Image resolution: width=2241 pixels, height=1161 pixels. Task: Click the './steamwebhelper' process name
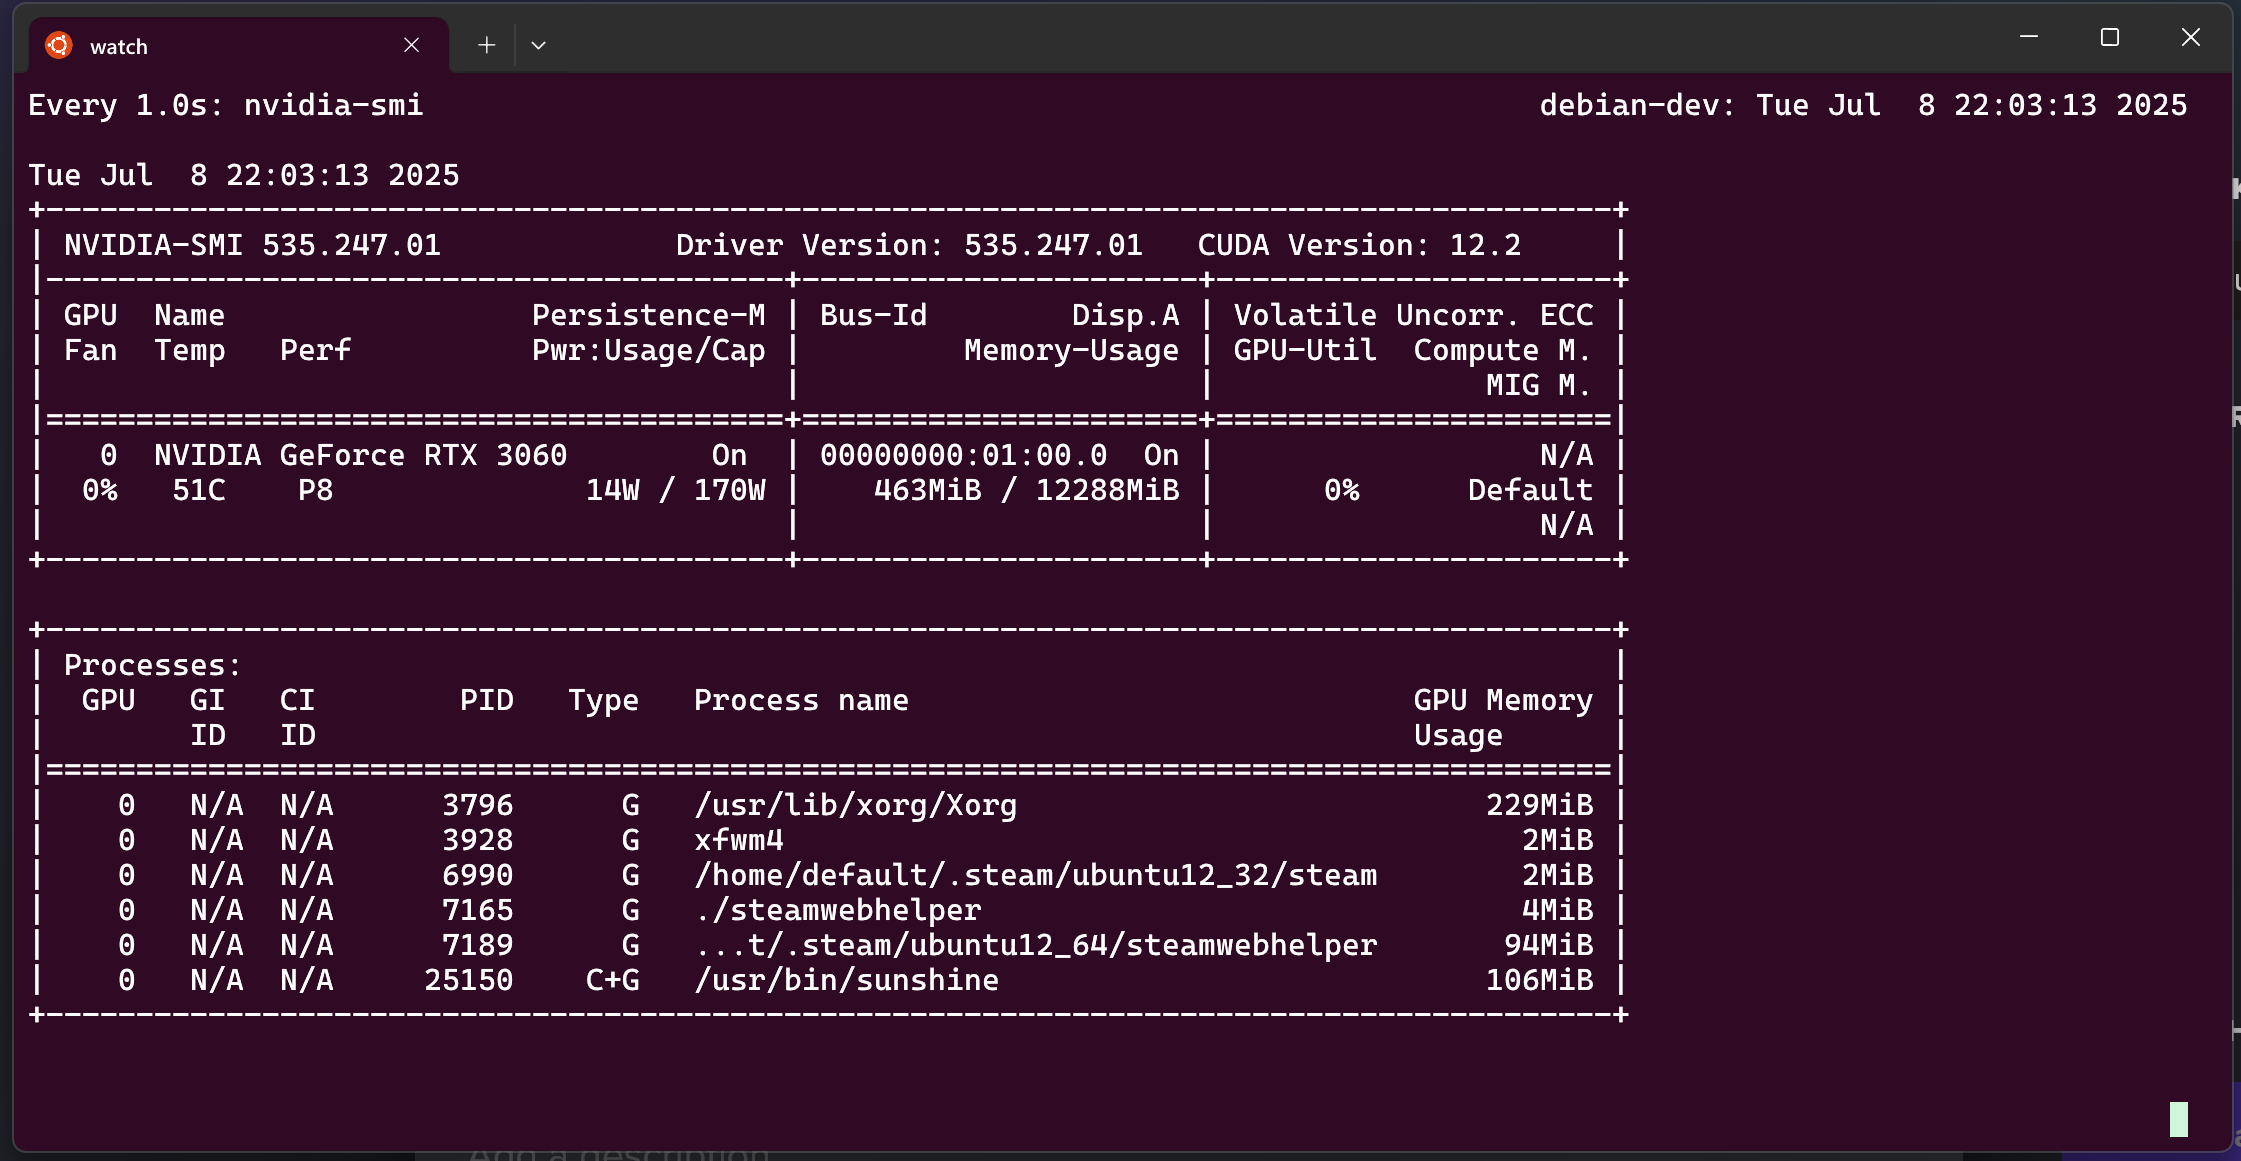837,910
